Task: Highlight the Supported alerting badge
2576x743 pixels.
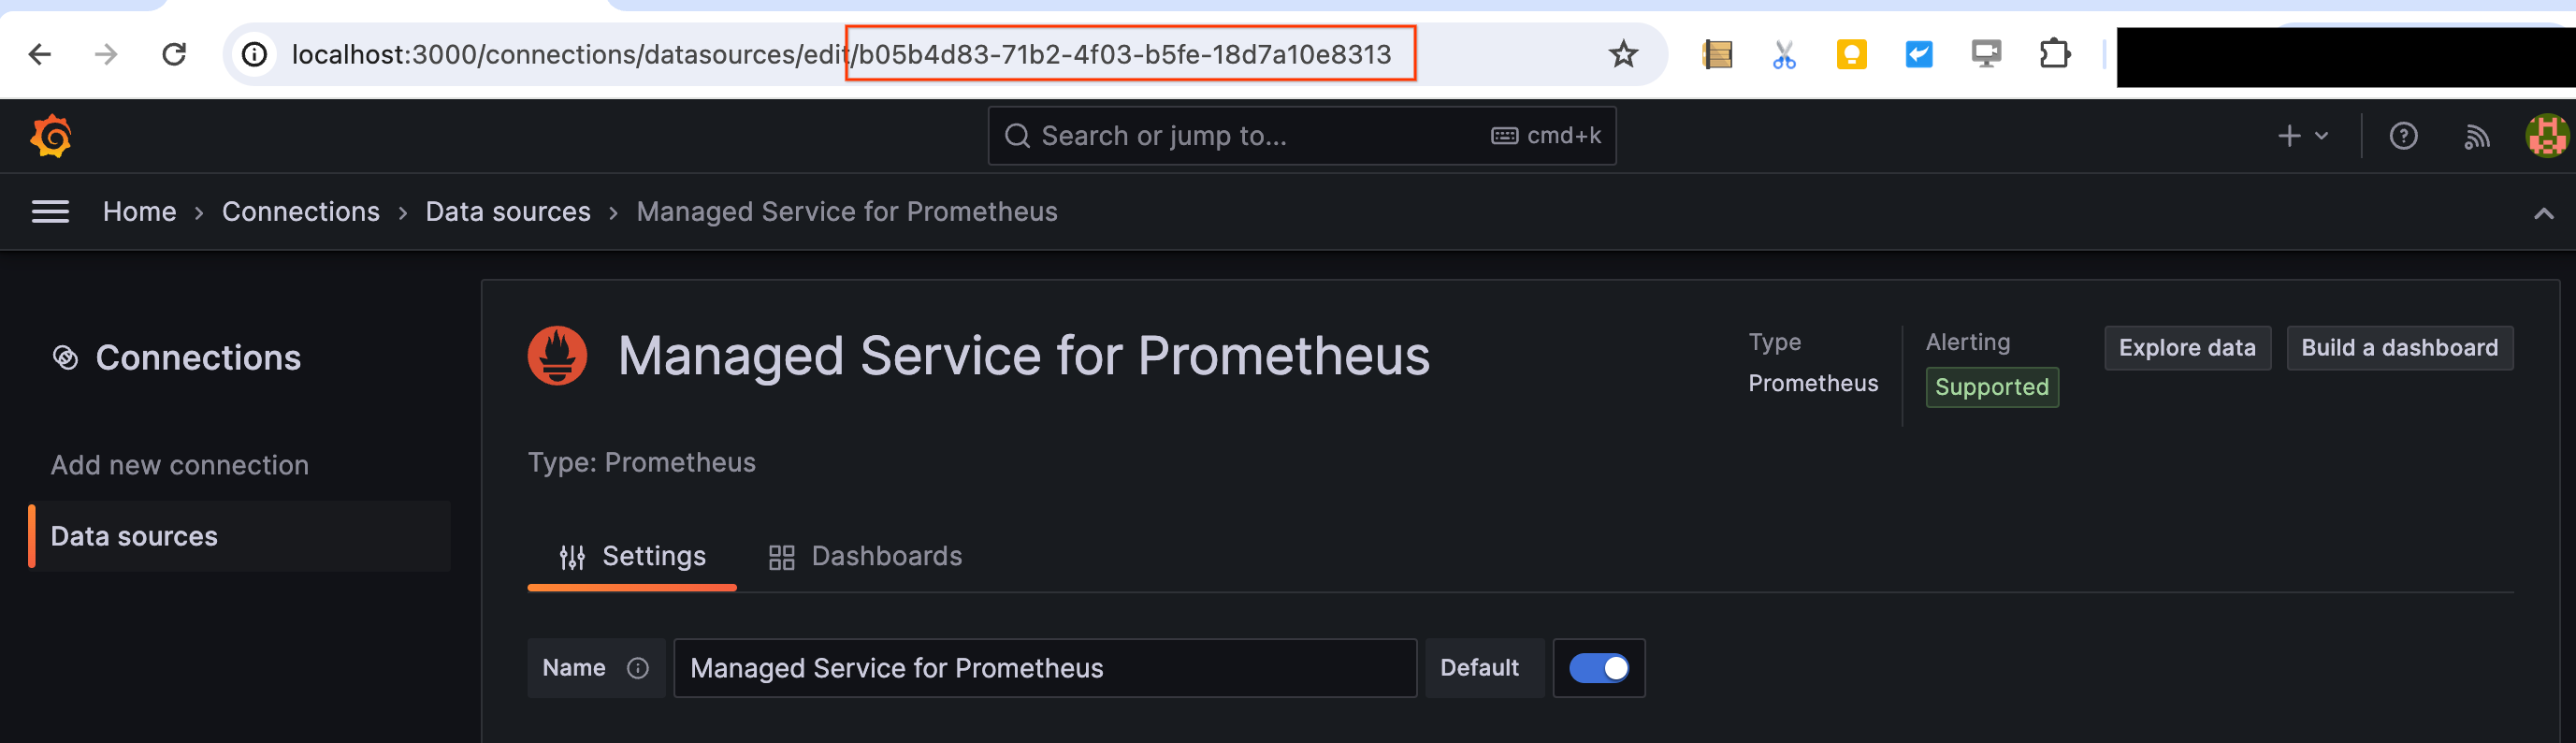Action: (1991, 387)
